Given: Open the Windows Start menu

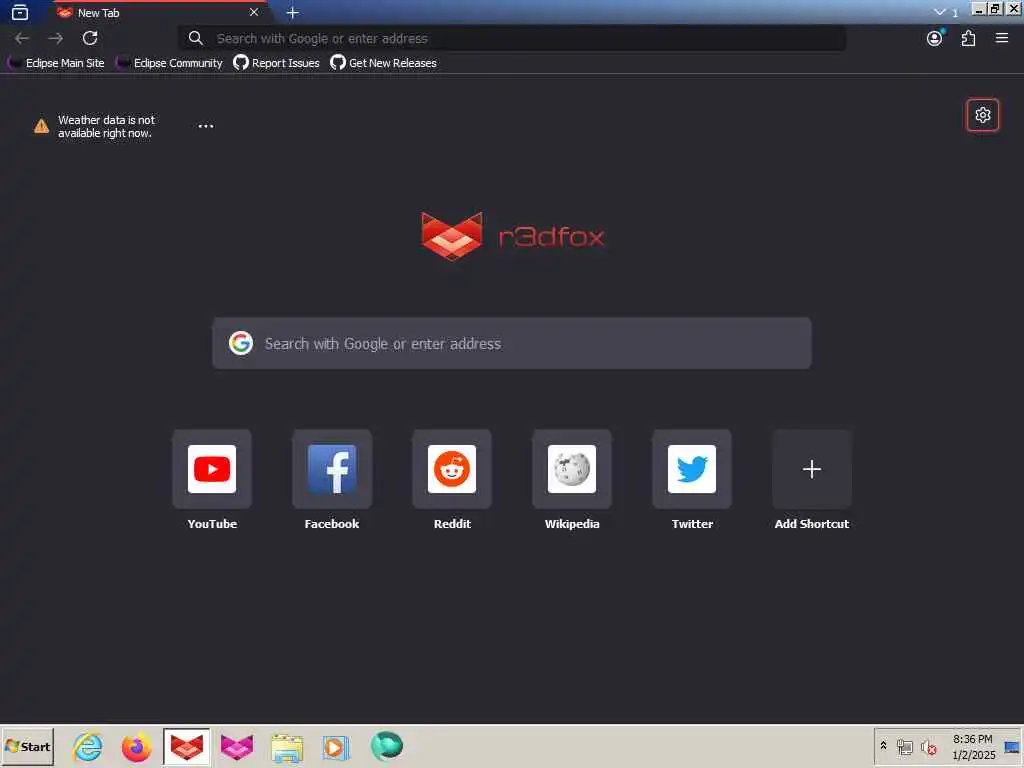Looking at the screenshot, I should pyautogui.click(x=27, y=747).
